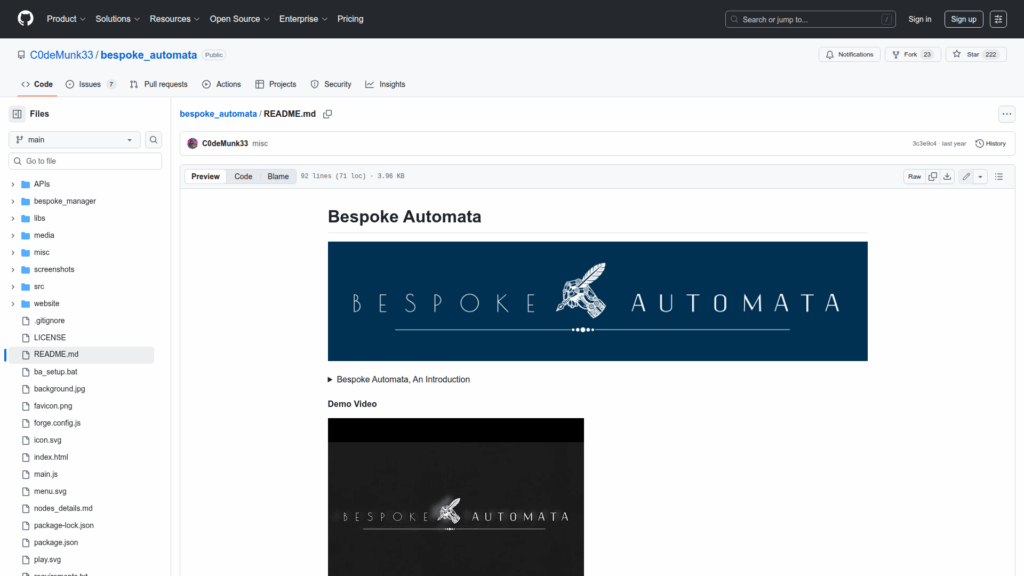Sign in to GitHub
This screenshot has width=1024, height=576.
(x=919, y=19)
